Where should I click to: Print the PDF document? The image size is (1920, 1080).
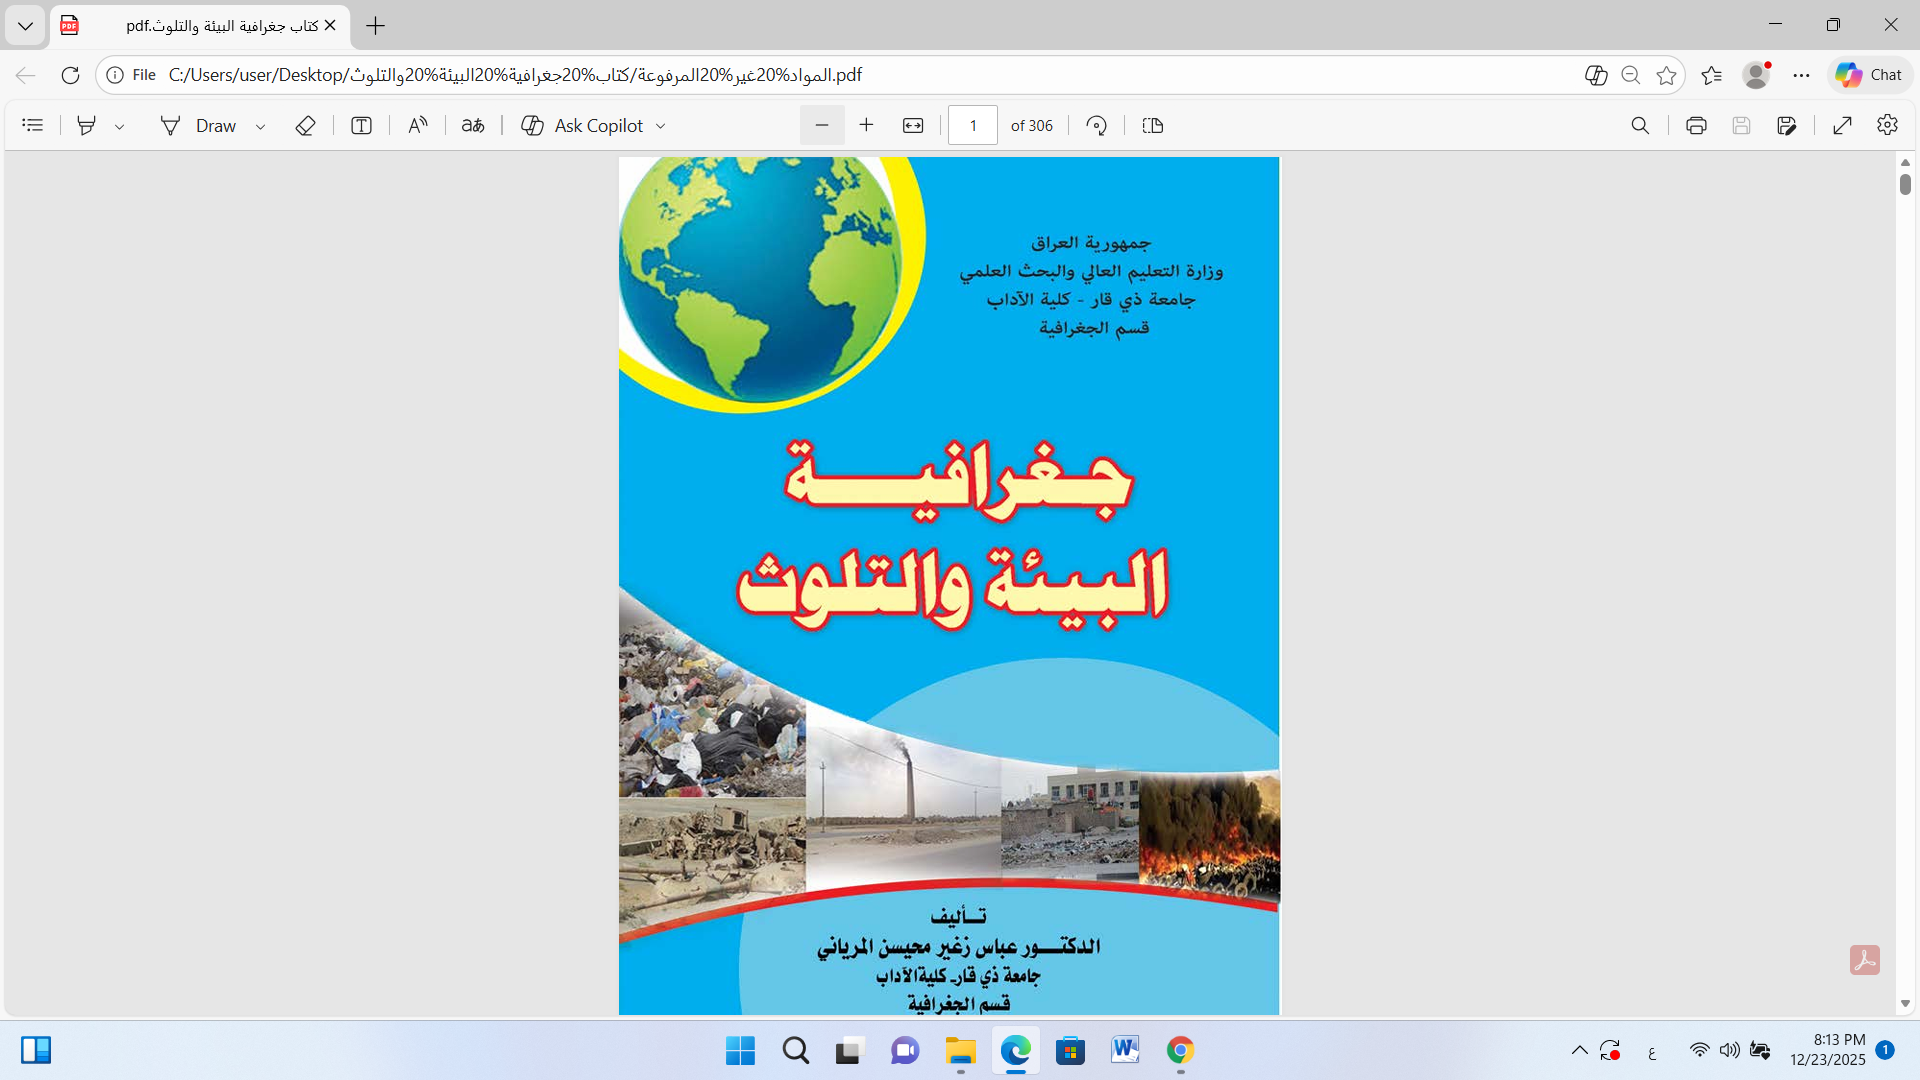(1696, 125)
